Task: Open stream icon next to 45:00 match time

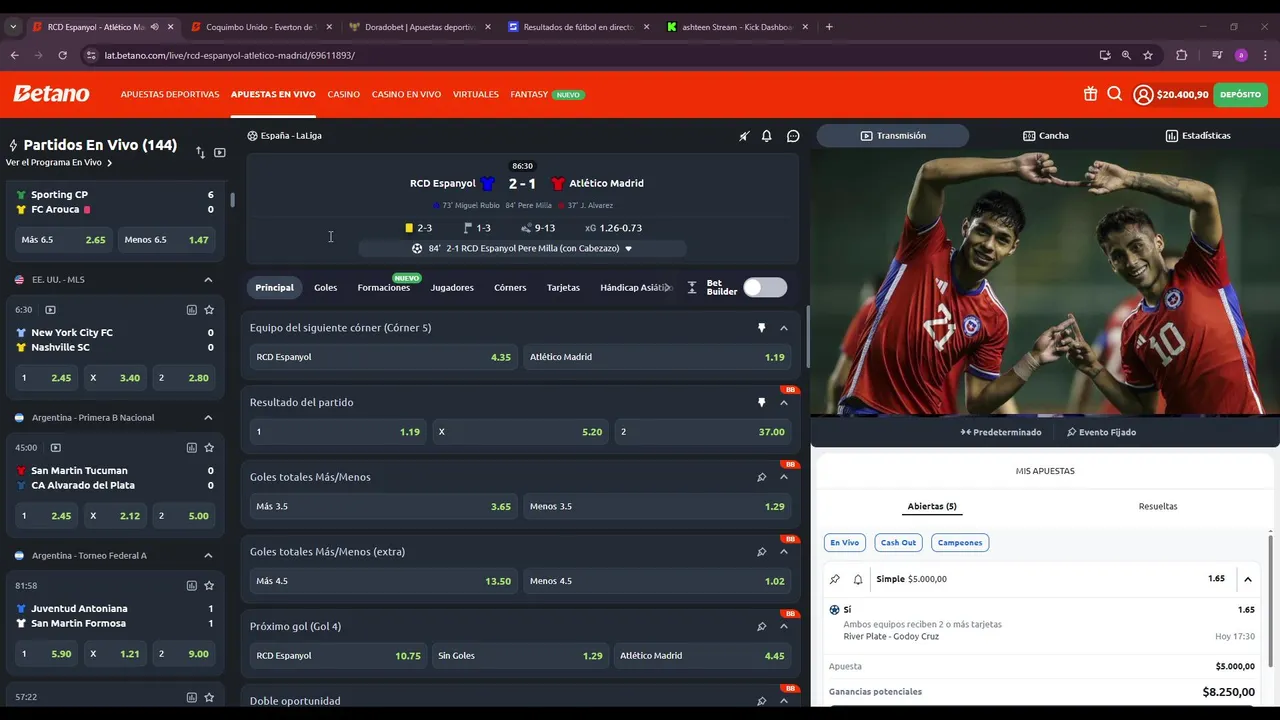Action: tap(56, 448)
